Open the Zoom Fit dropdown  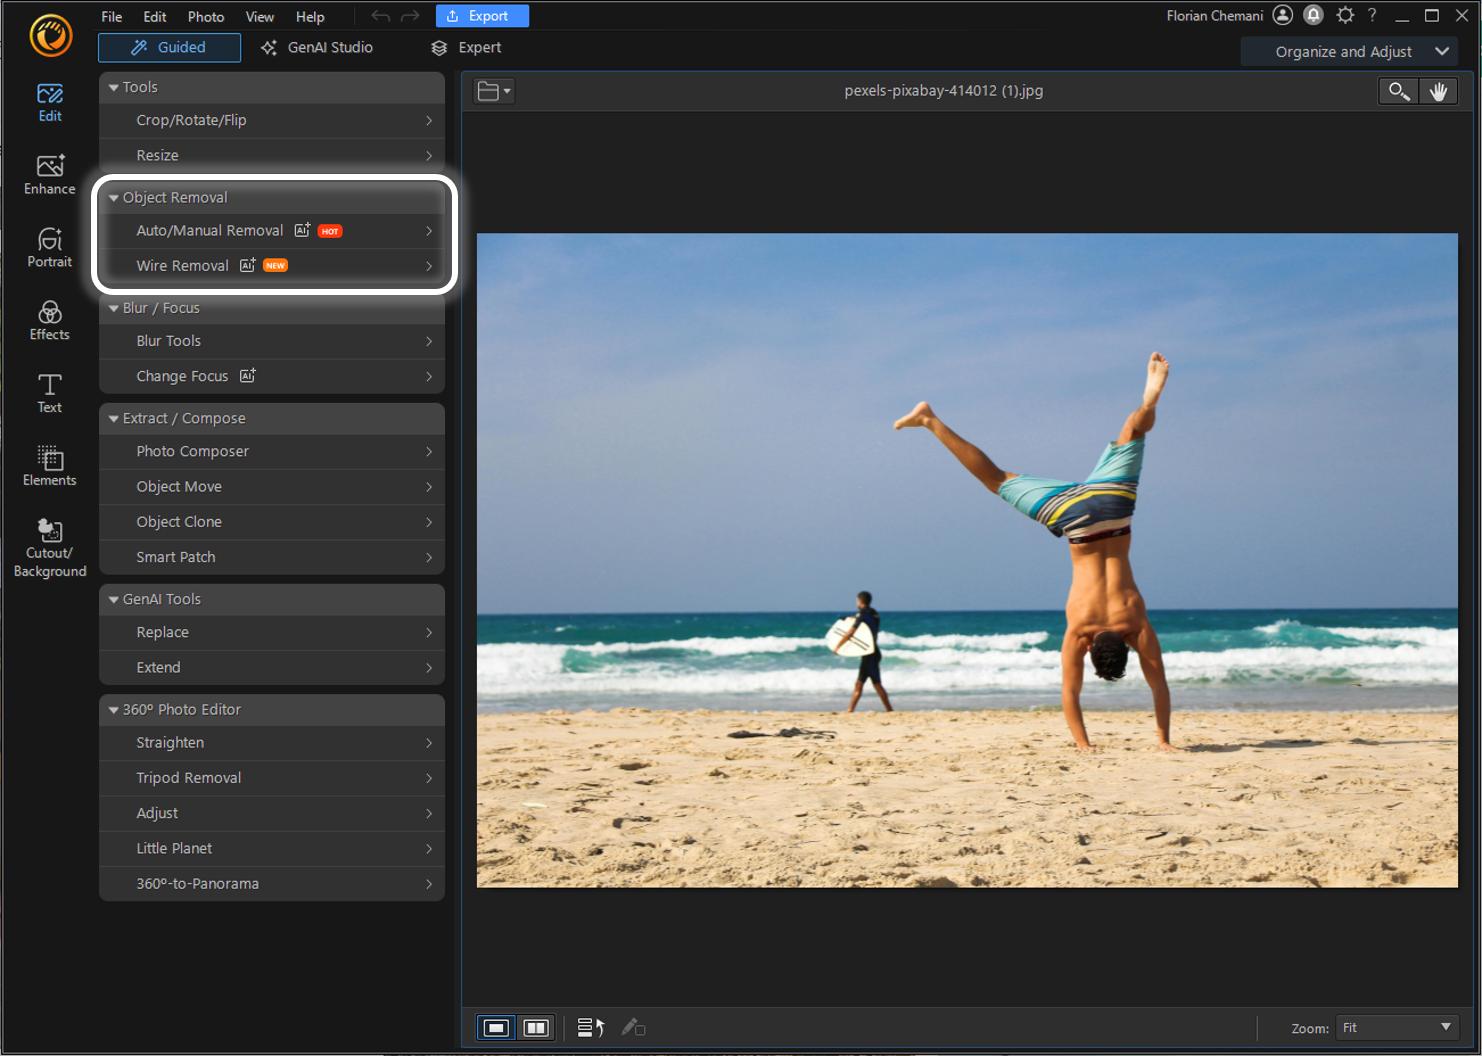coord(1396,1027)
